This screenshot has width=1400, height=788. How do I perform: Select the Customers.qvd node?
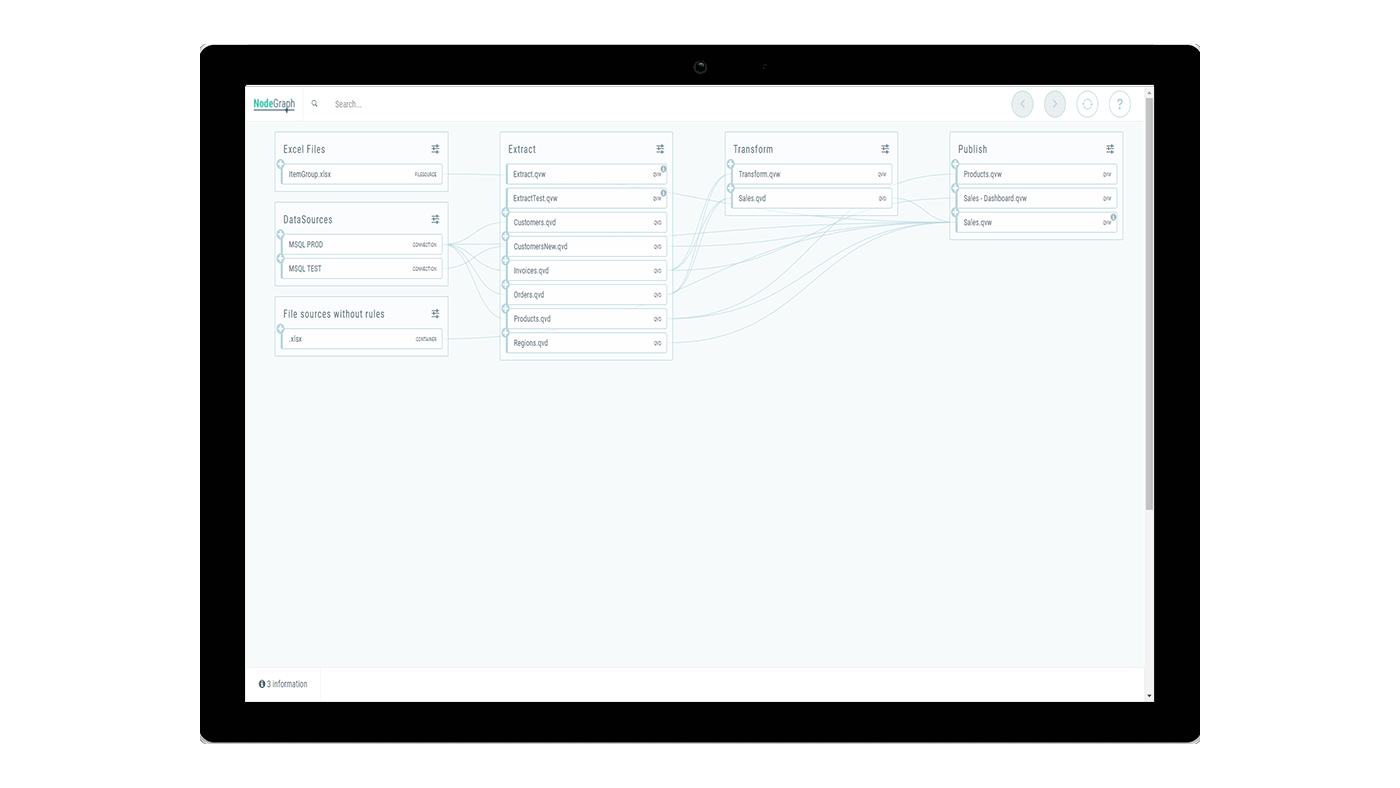point(586,222)
